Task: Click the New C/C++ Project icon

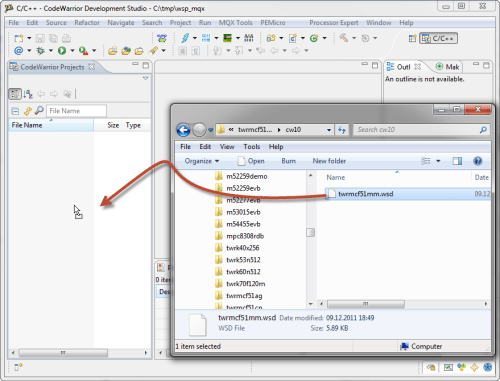Action: (271, 38)
